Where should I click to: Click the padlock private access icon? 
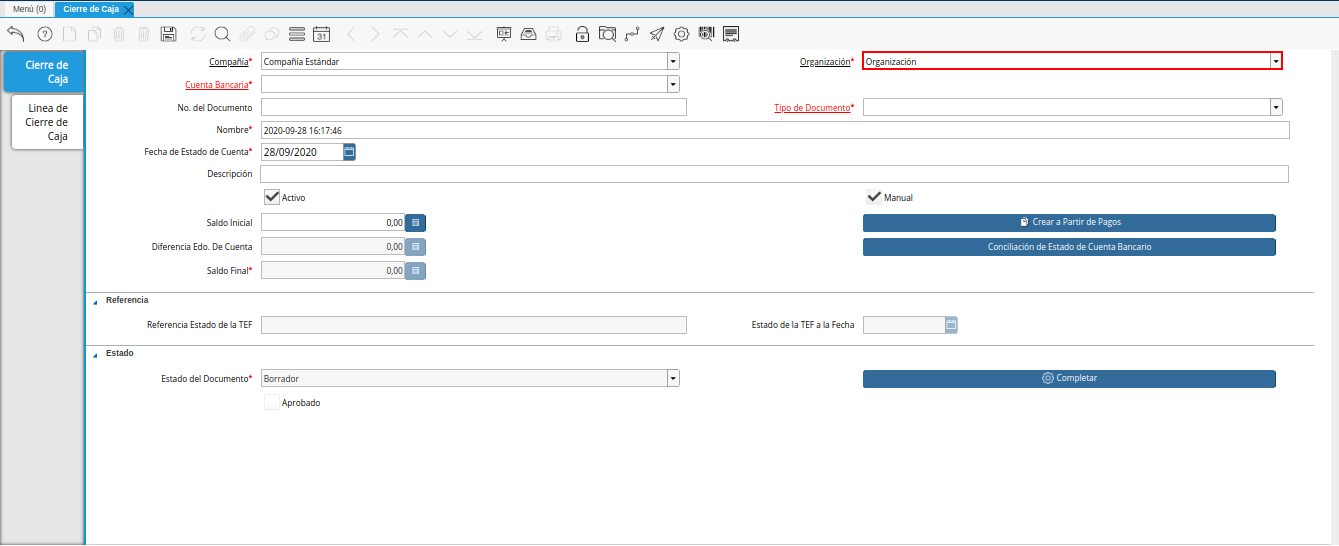583,34
